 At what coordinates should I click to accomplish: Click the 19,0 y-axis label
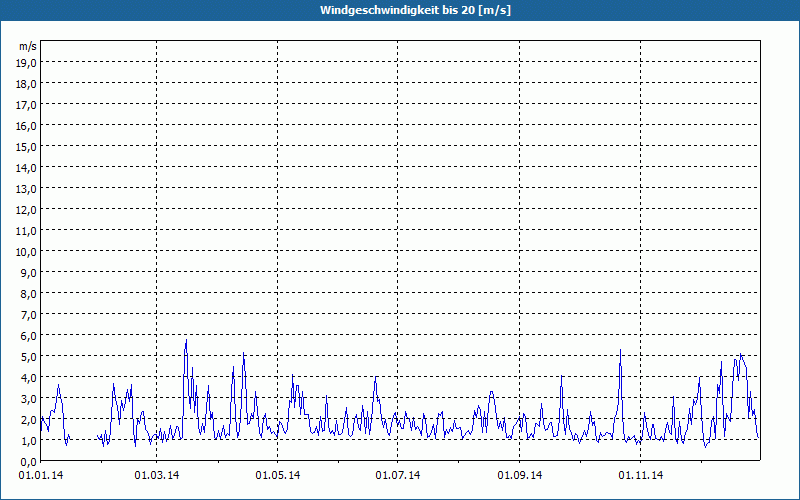(27, 63)
